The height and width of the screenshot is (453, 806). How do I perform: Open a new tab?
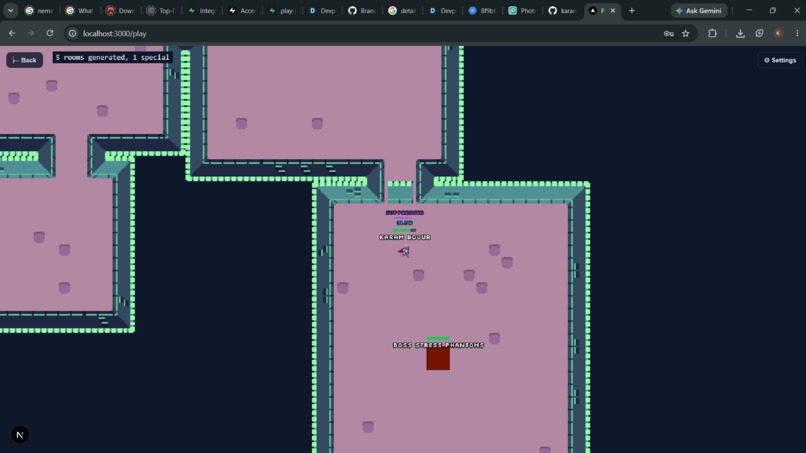click(632, 10)
